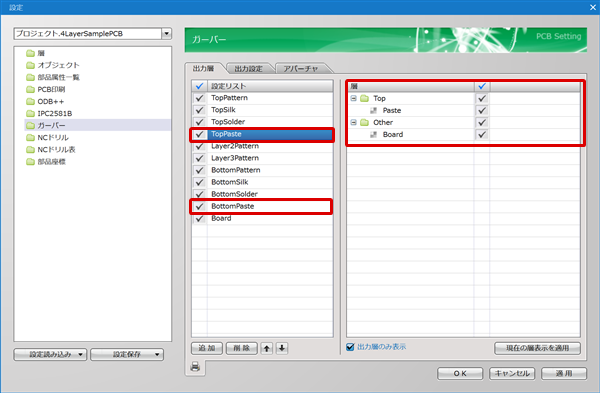Click the Other folder icon in the layer panel
Viewport: 600px width, 393px height.
(x=365, y=122)
